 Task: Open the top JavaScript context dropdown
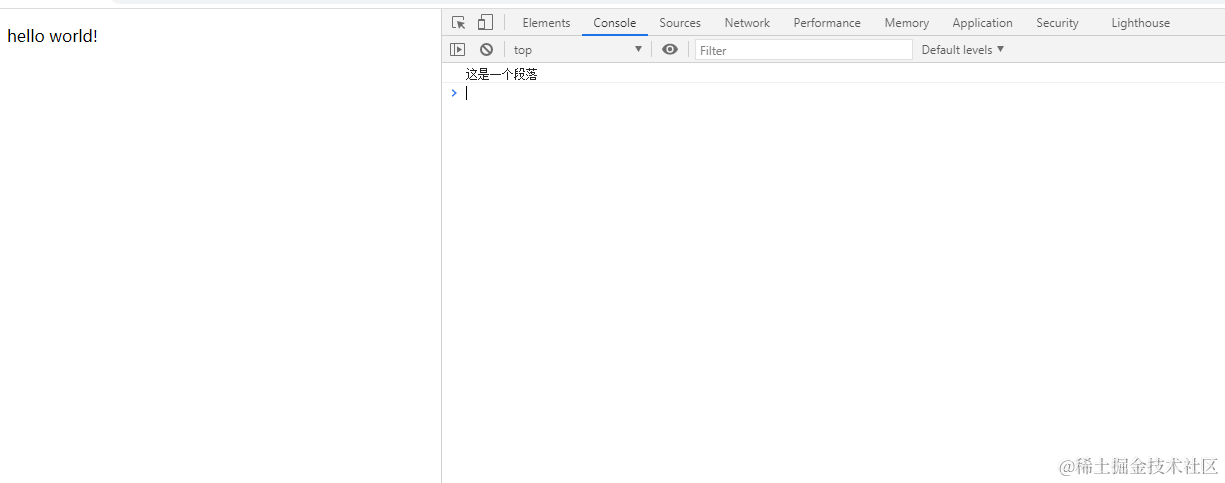578,49
